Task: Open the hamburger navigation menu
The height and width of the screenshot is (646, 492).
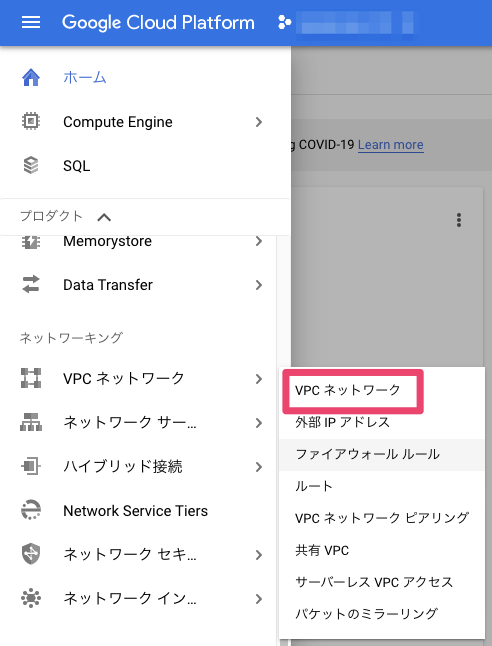Action: 31,22
